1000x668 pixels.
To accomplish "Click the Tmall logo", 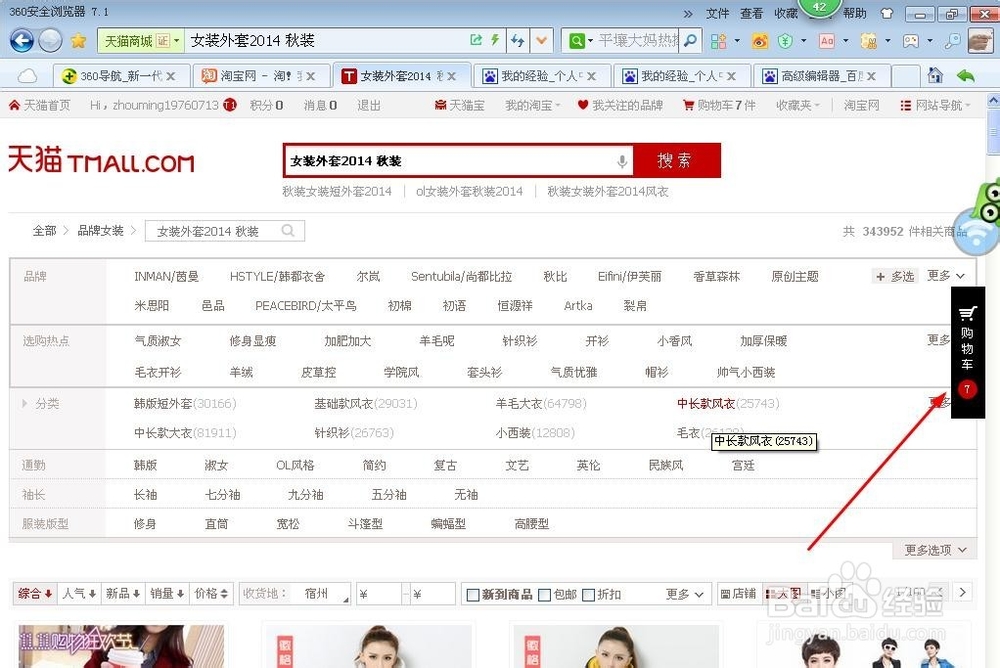I will point(101,160).
